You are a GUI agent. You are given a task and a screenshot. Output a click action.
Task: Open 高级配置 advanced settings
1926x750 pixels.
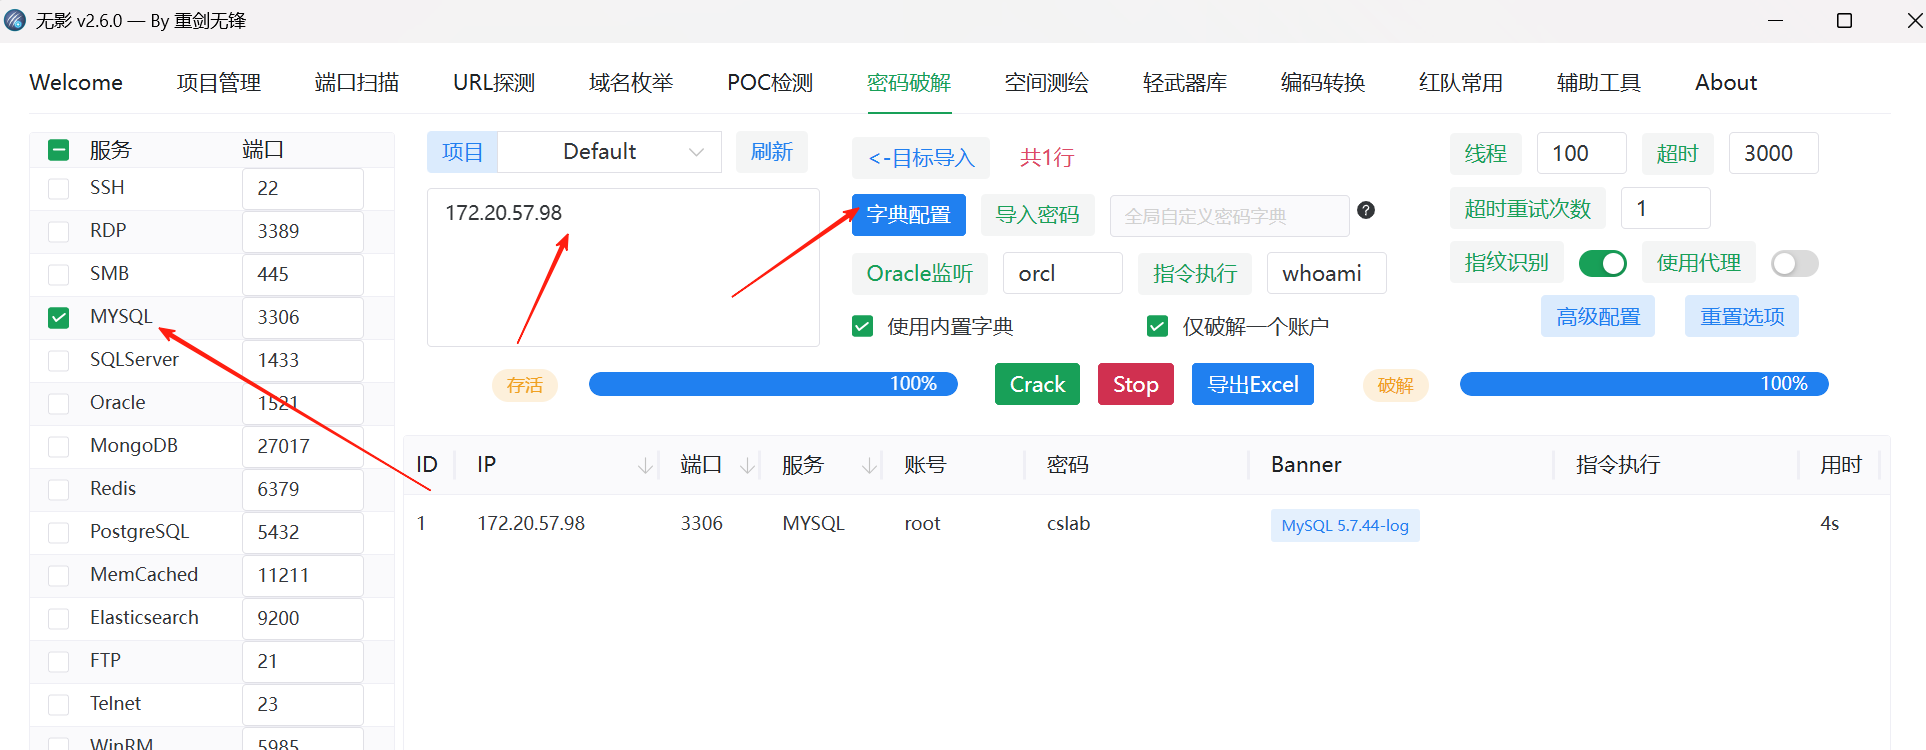click(x=1598, y=316)
